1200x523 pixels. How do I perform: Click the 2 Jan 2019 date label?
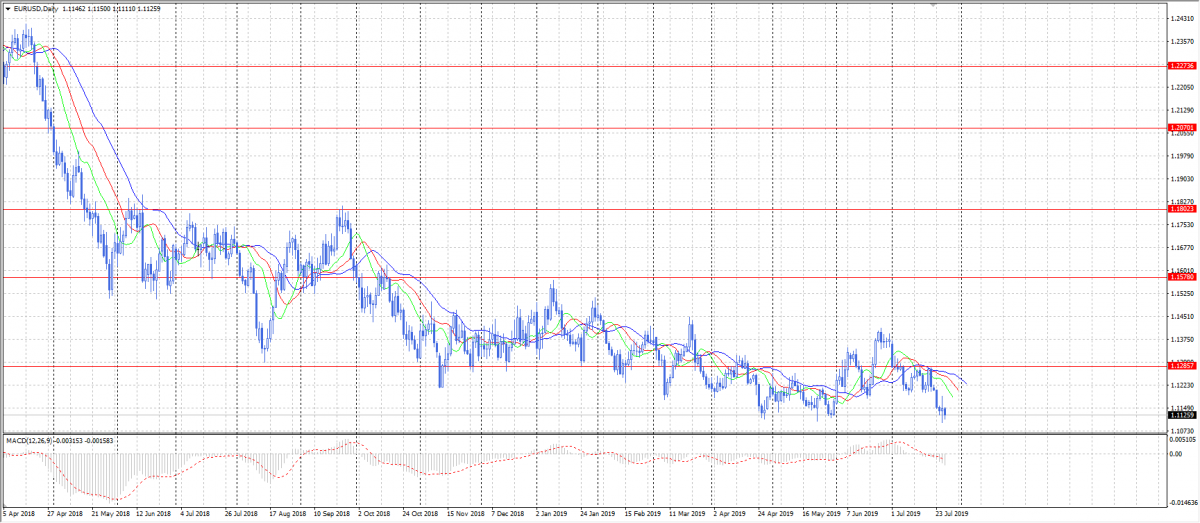[552, 514]
